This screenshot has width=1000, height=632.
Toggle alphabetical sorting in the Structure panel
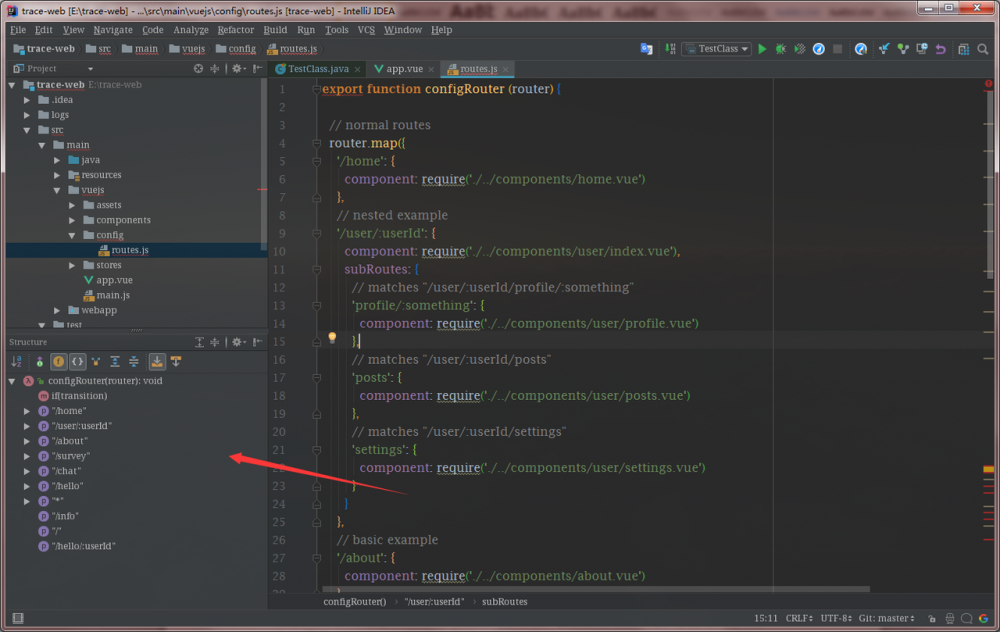(x=17, y=361)
